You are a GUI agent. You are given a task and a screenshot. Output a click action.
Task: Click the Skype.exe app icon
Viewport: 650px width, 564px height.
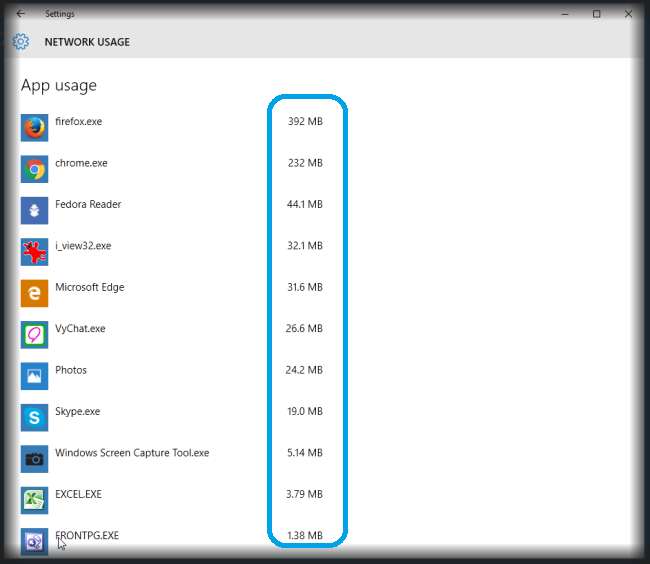point(34,418)
